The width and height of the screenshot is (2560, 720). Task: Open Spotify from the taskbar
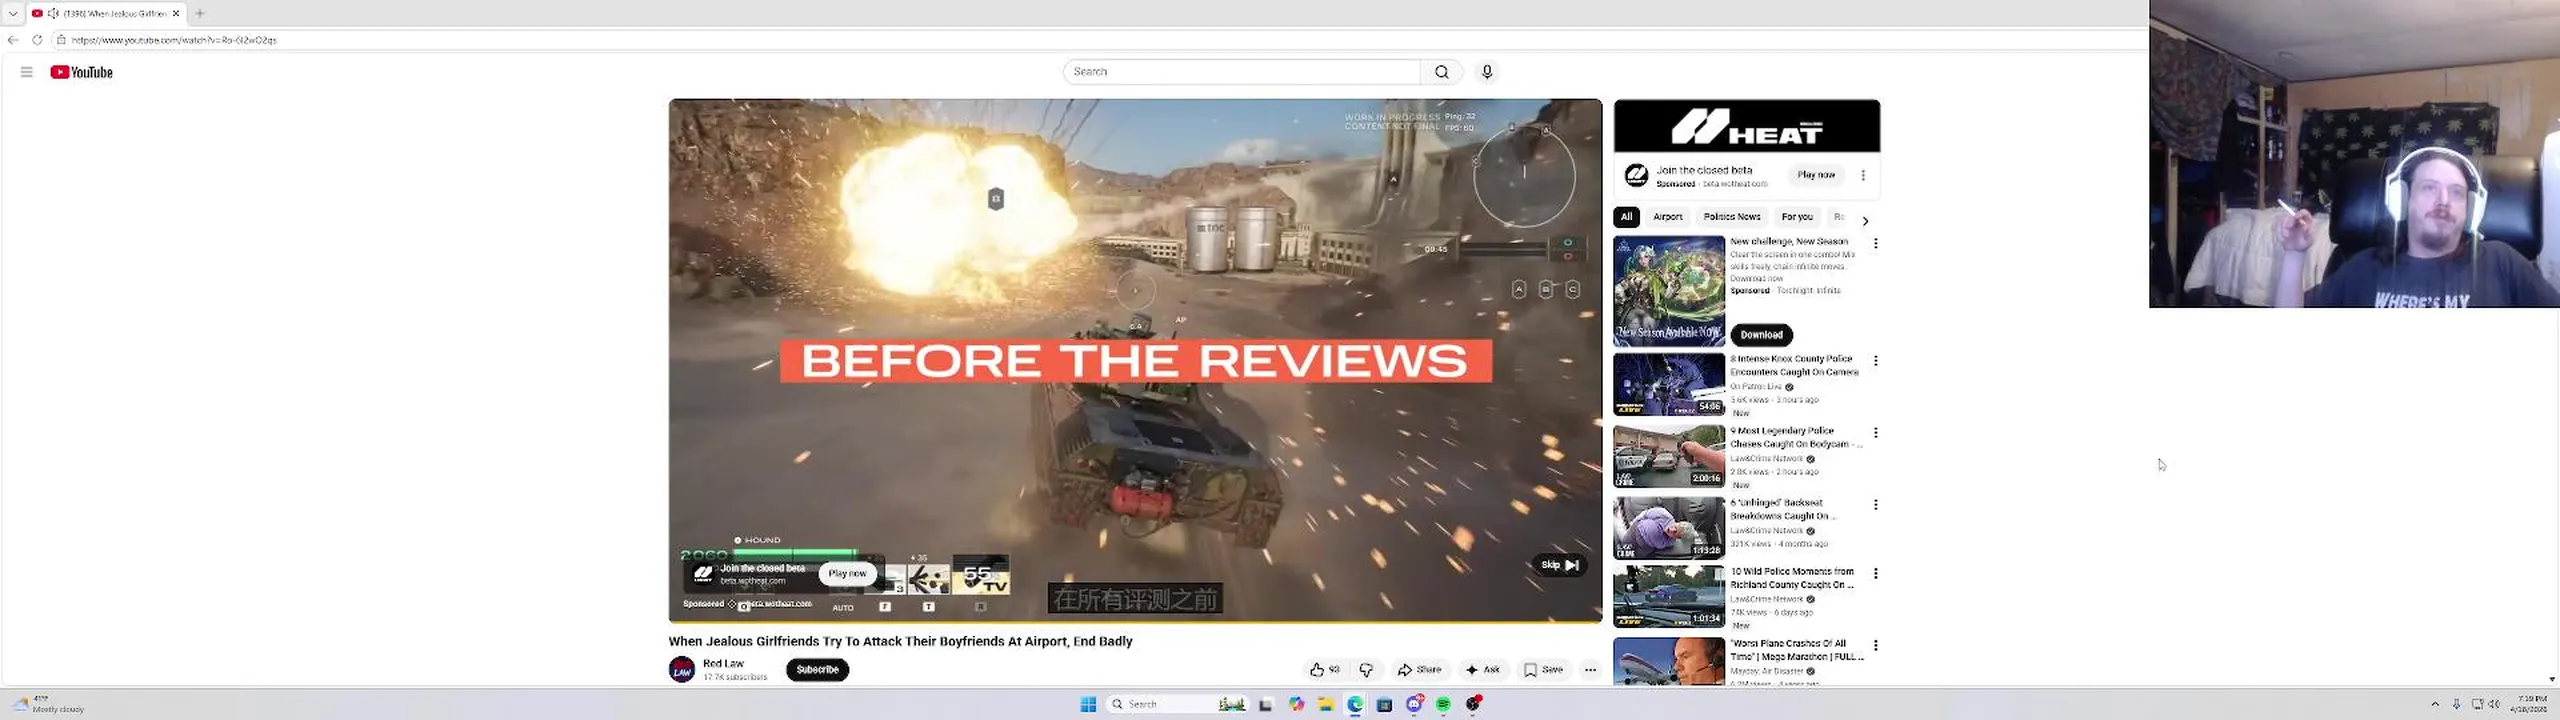coord(1443,704)
